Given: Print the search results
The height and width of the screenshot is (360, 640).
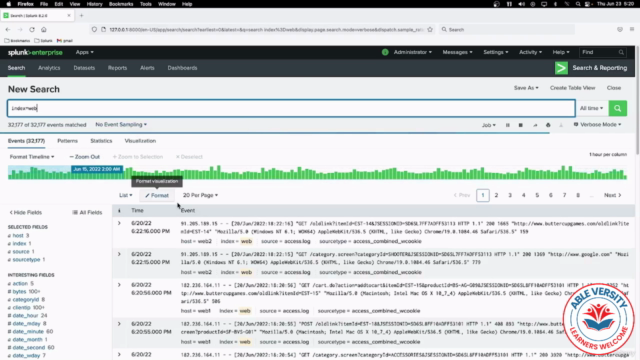Looking at the screenshot, I should click(x=548, y=125).
